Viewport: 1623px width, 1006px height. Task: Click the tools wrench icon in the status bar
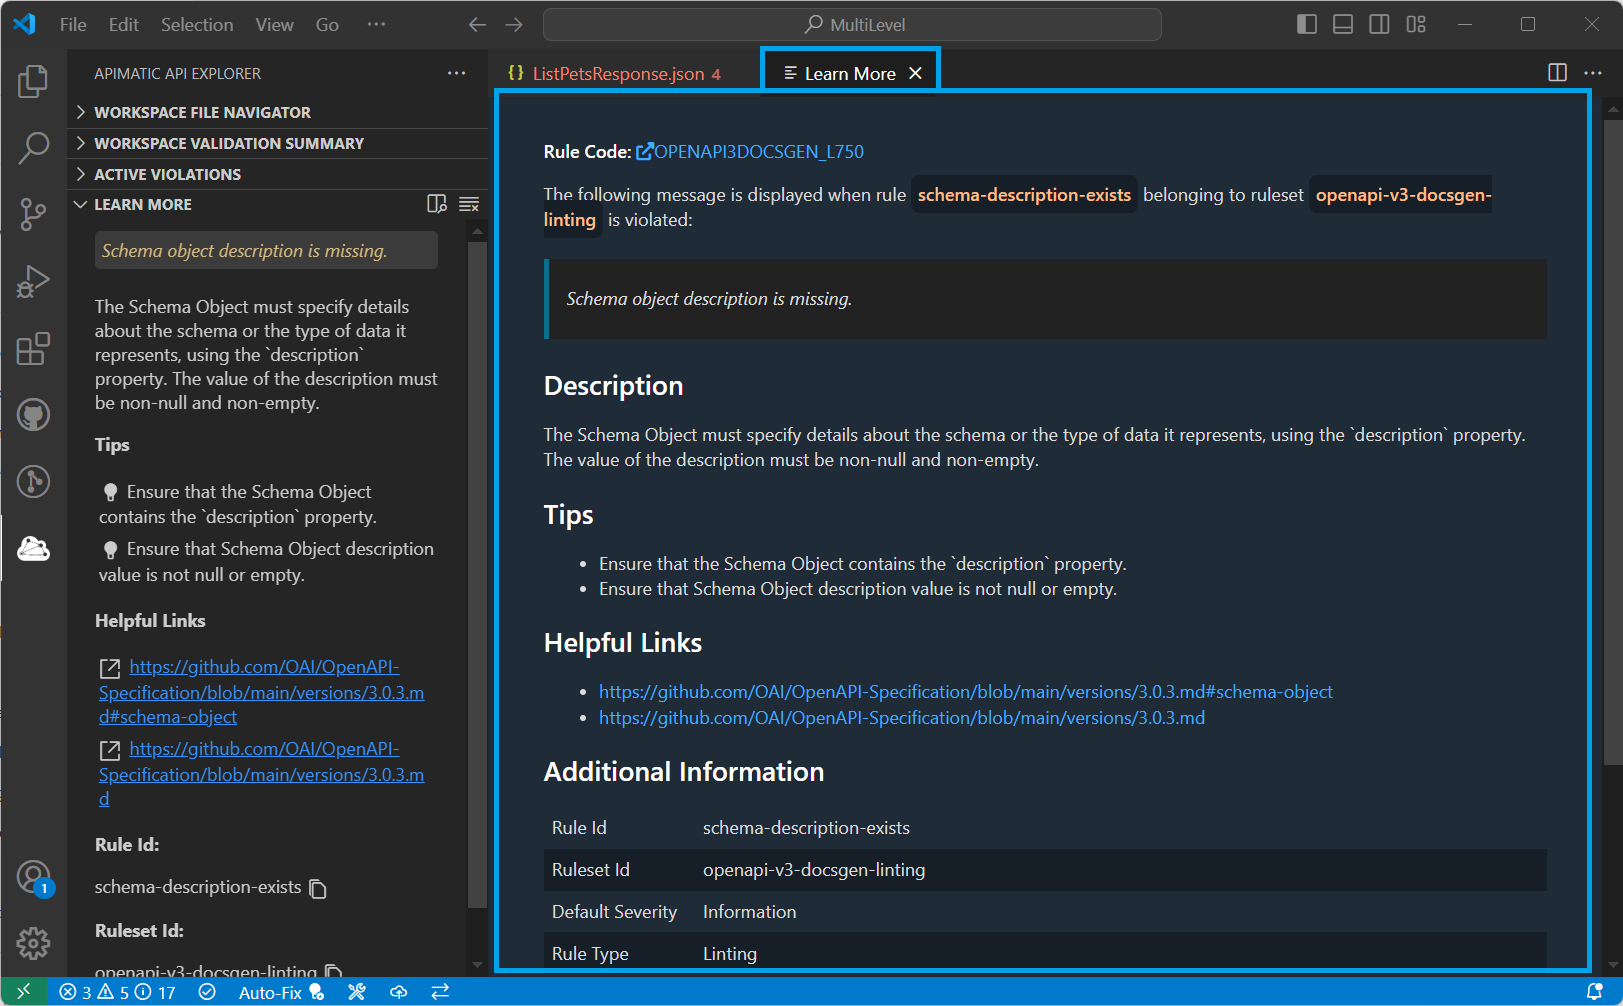point(357,992)
